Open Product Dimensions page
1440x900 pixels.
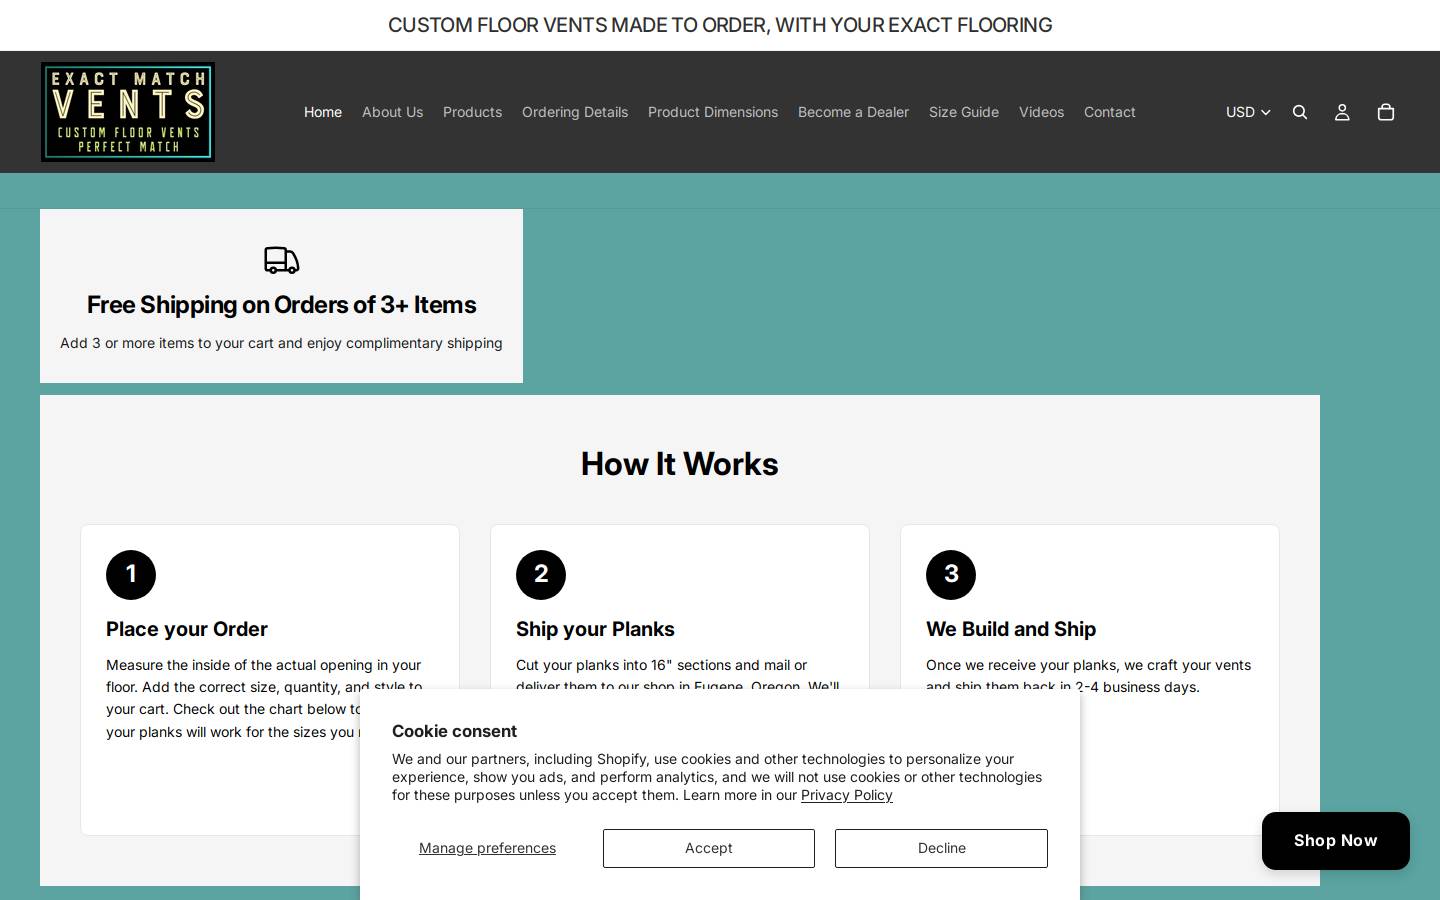(713, 112)
